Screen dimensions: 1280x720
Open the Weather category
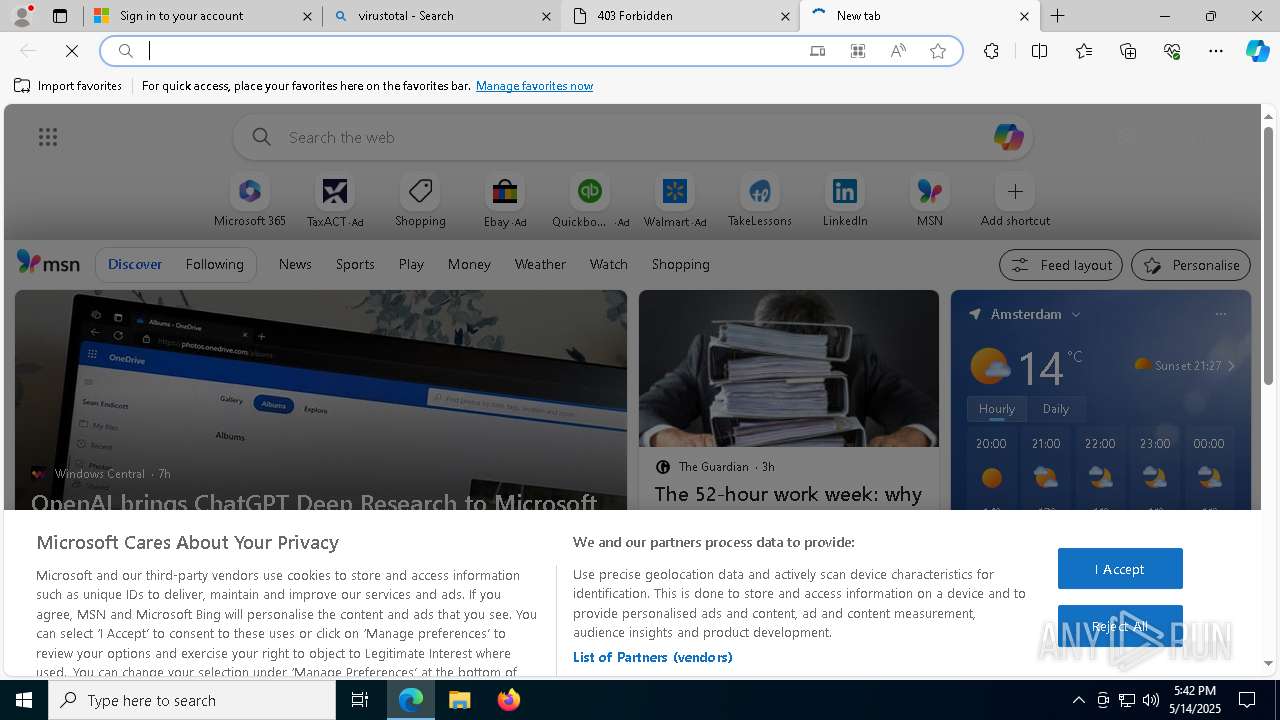click(x=540, y=264)
